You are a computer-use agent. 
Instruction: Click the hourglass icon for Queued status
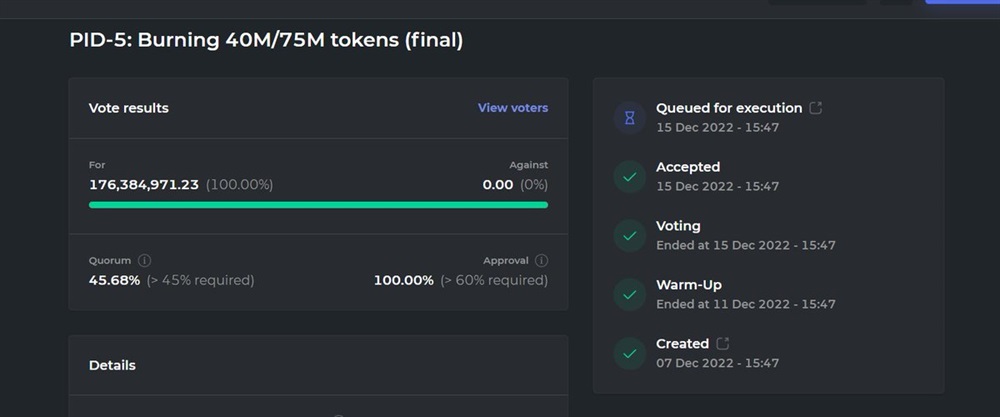pyautogui.click(x=629, y=118)
